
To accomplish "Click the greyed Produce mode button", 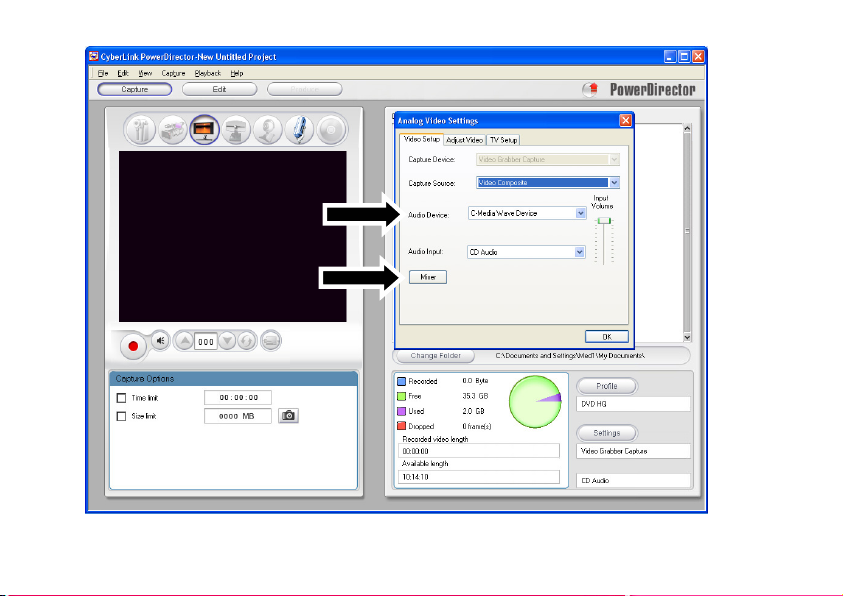I will [x=304, y=89].
